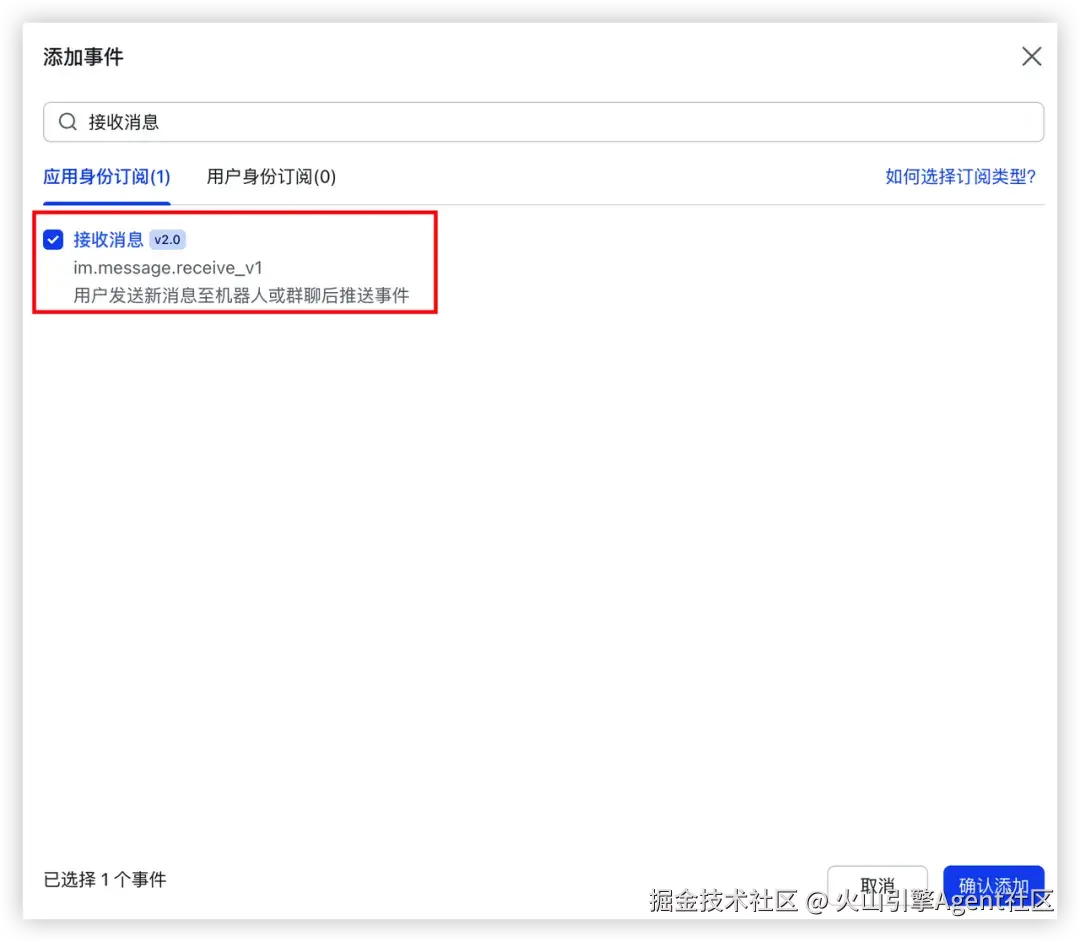This screenshot has height=942, width=1080.
Task: Select the 应用身份订阅(1) tab
Action: point(106,176)
